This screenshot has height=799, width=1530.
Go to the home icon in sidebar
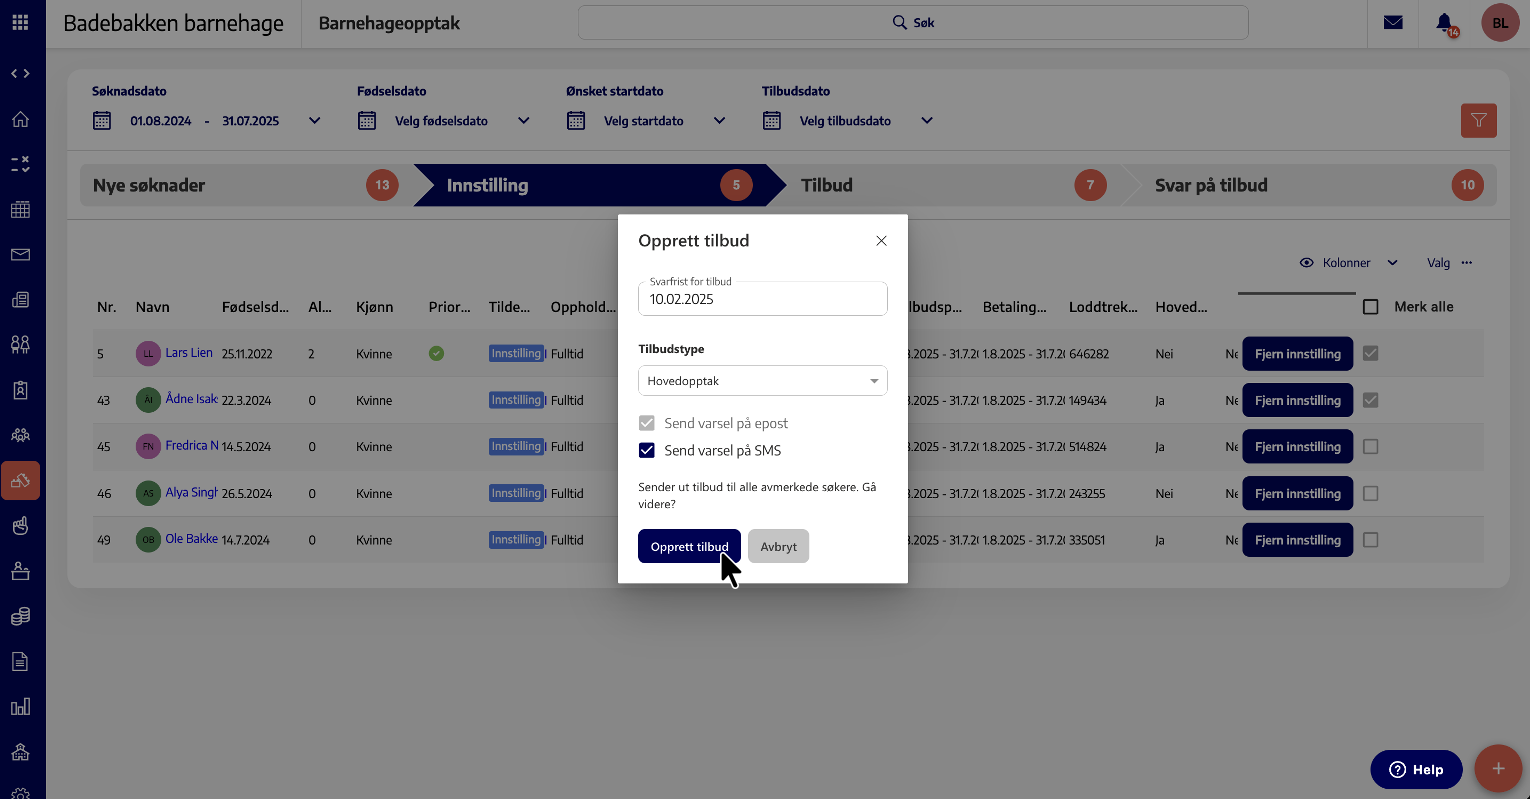click(x=20, y=120)
